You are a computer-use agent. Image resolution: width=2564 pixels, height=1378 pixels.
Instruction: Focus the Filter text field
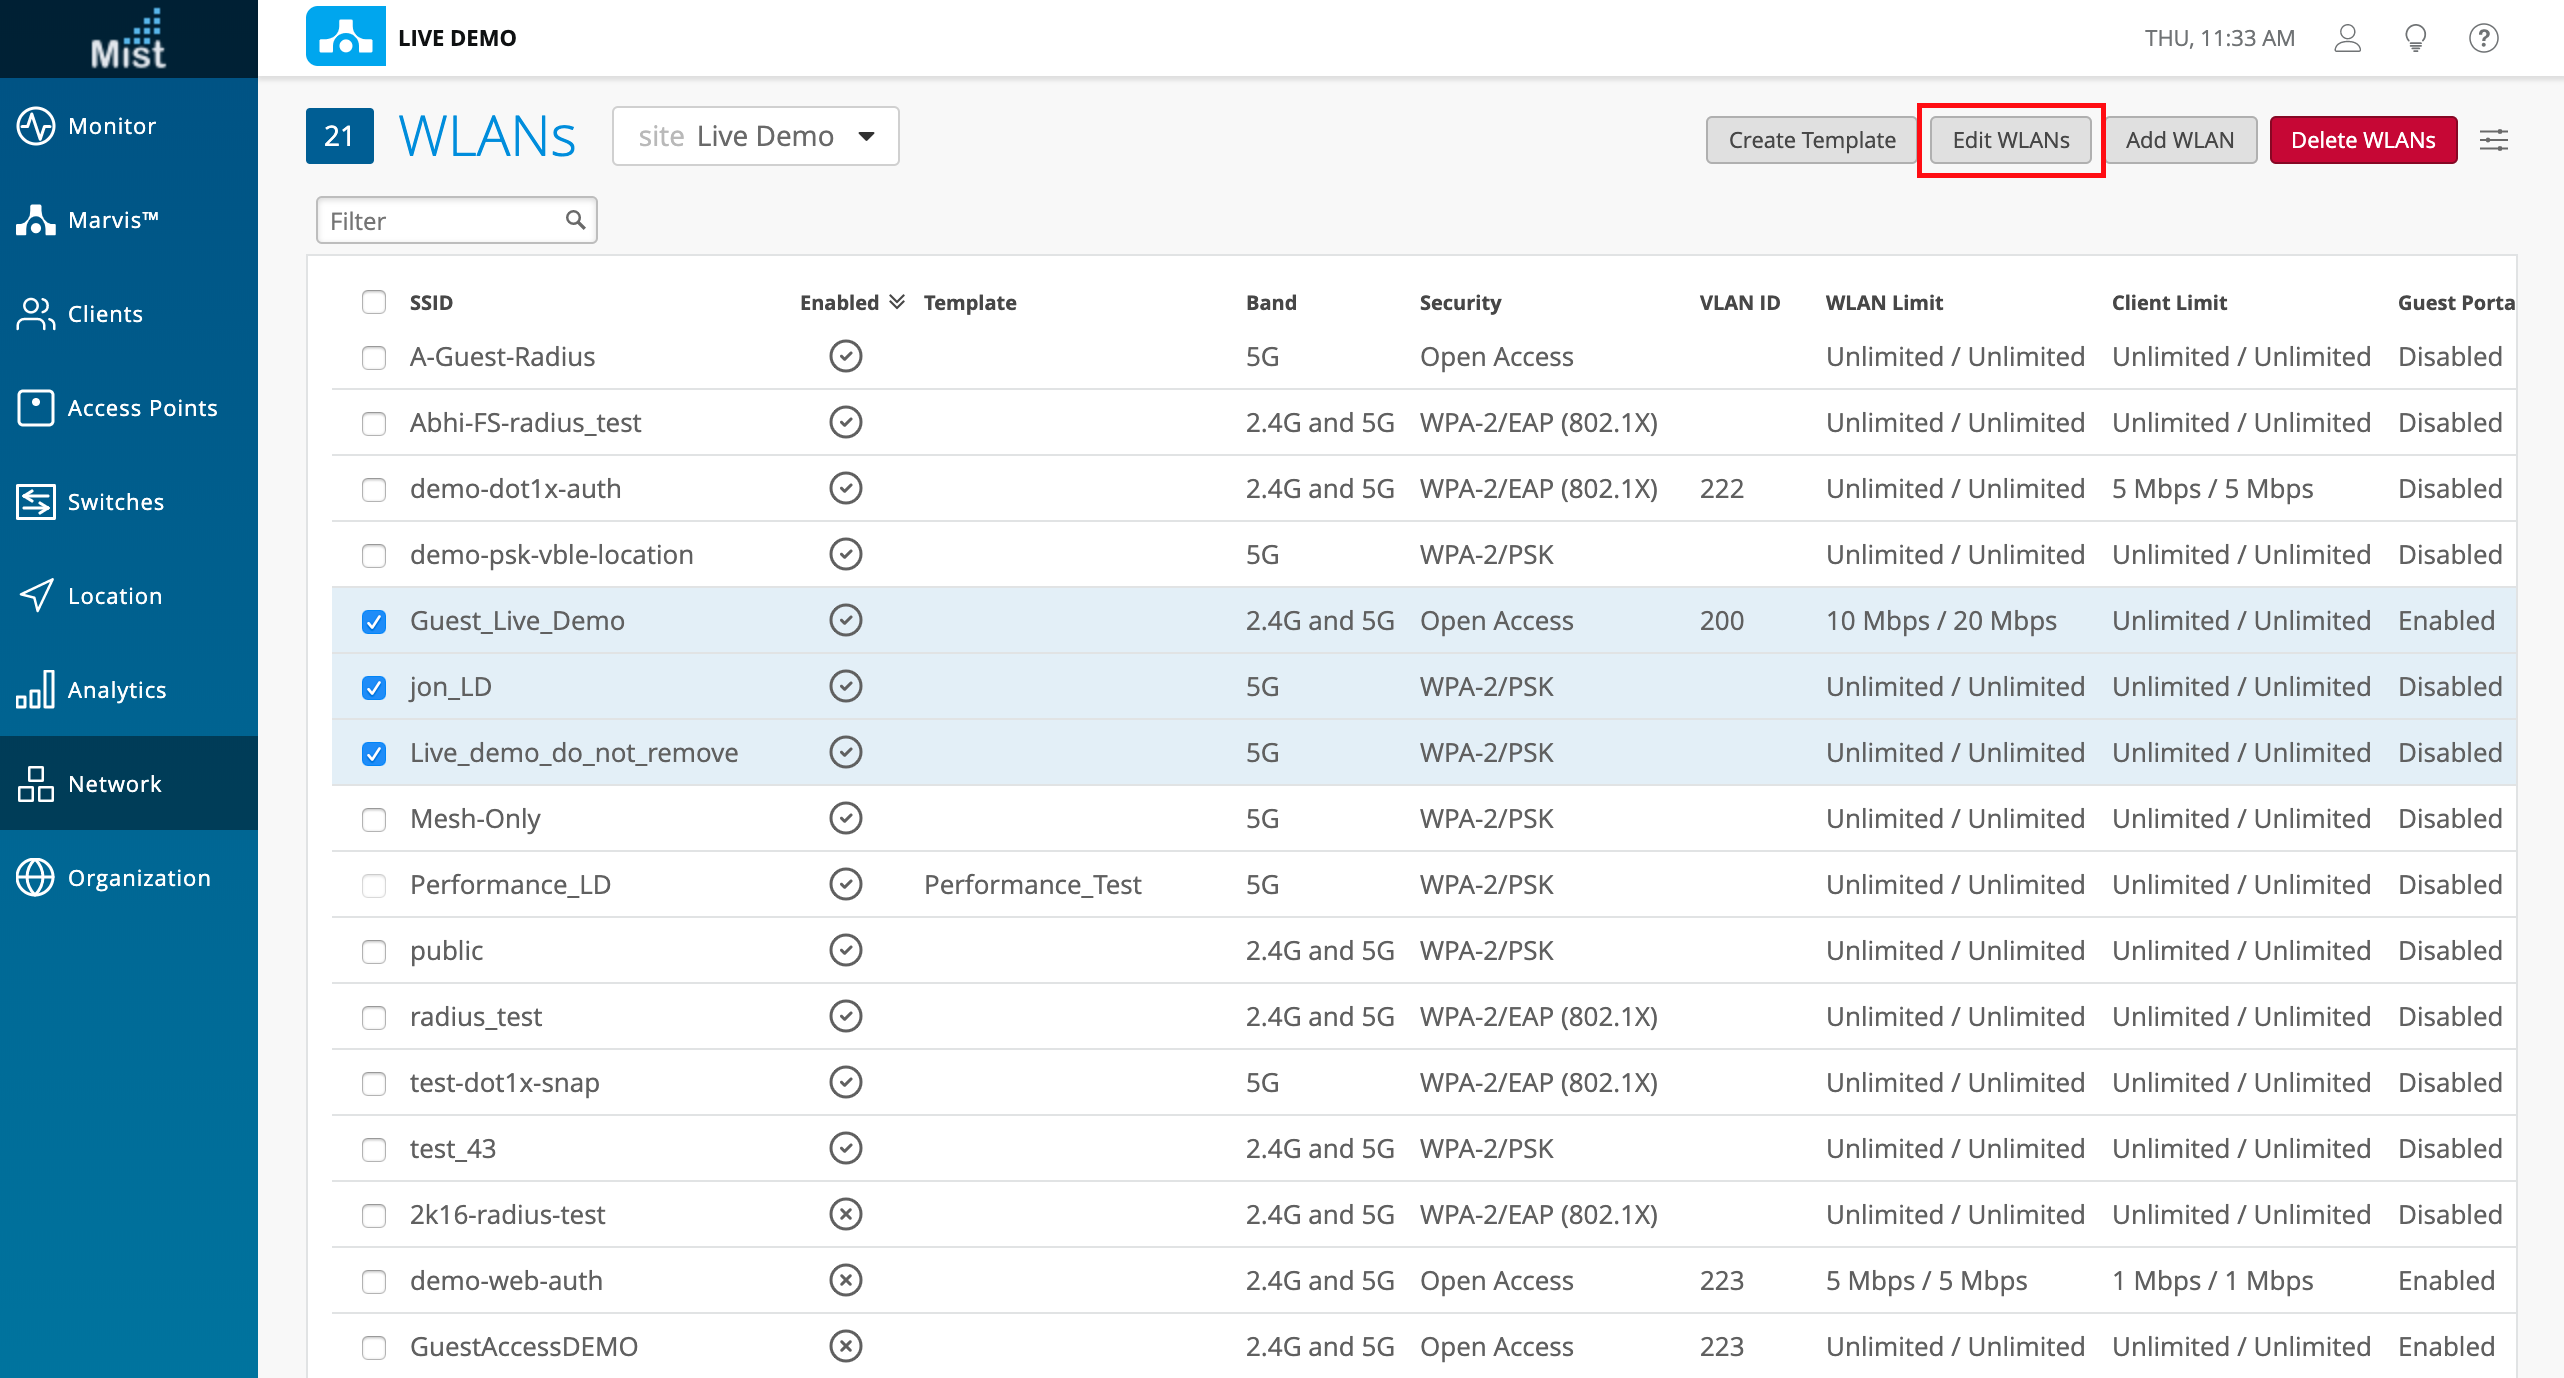click(x=440, y=221)
